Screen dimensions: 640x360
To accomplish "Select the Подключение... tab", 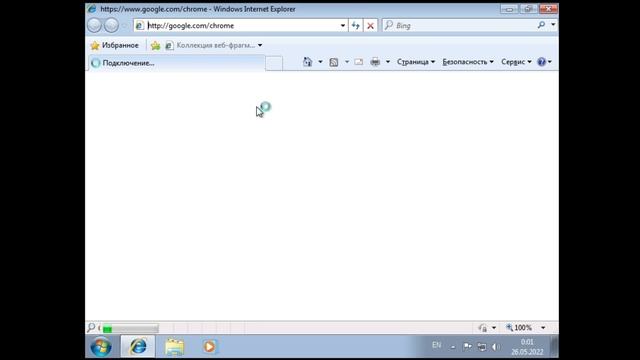I will [x=176, y=63].
